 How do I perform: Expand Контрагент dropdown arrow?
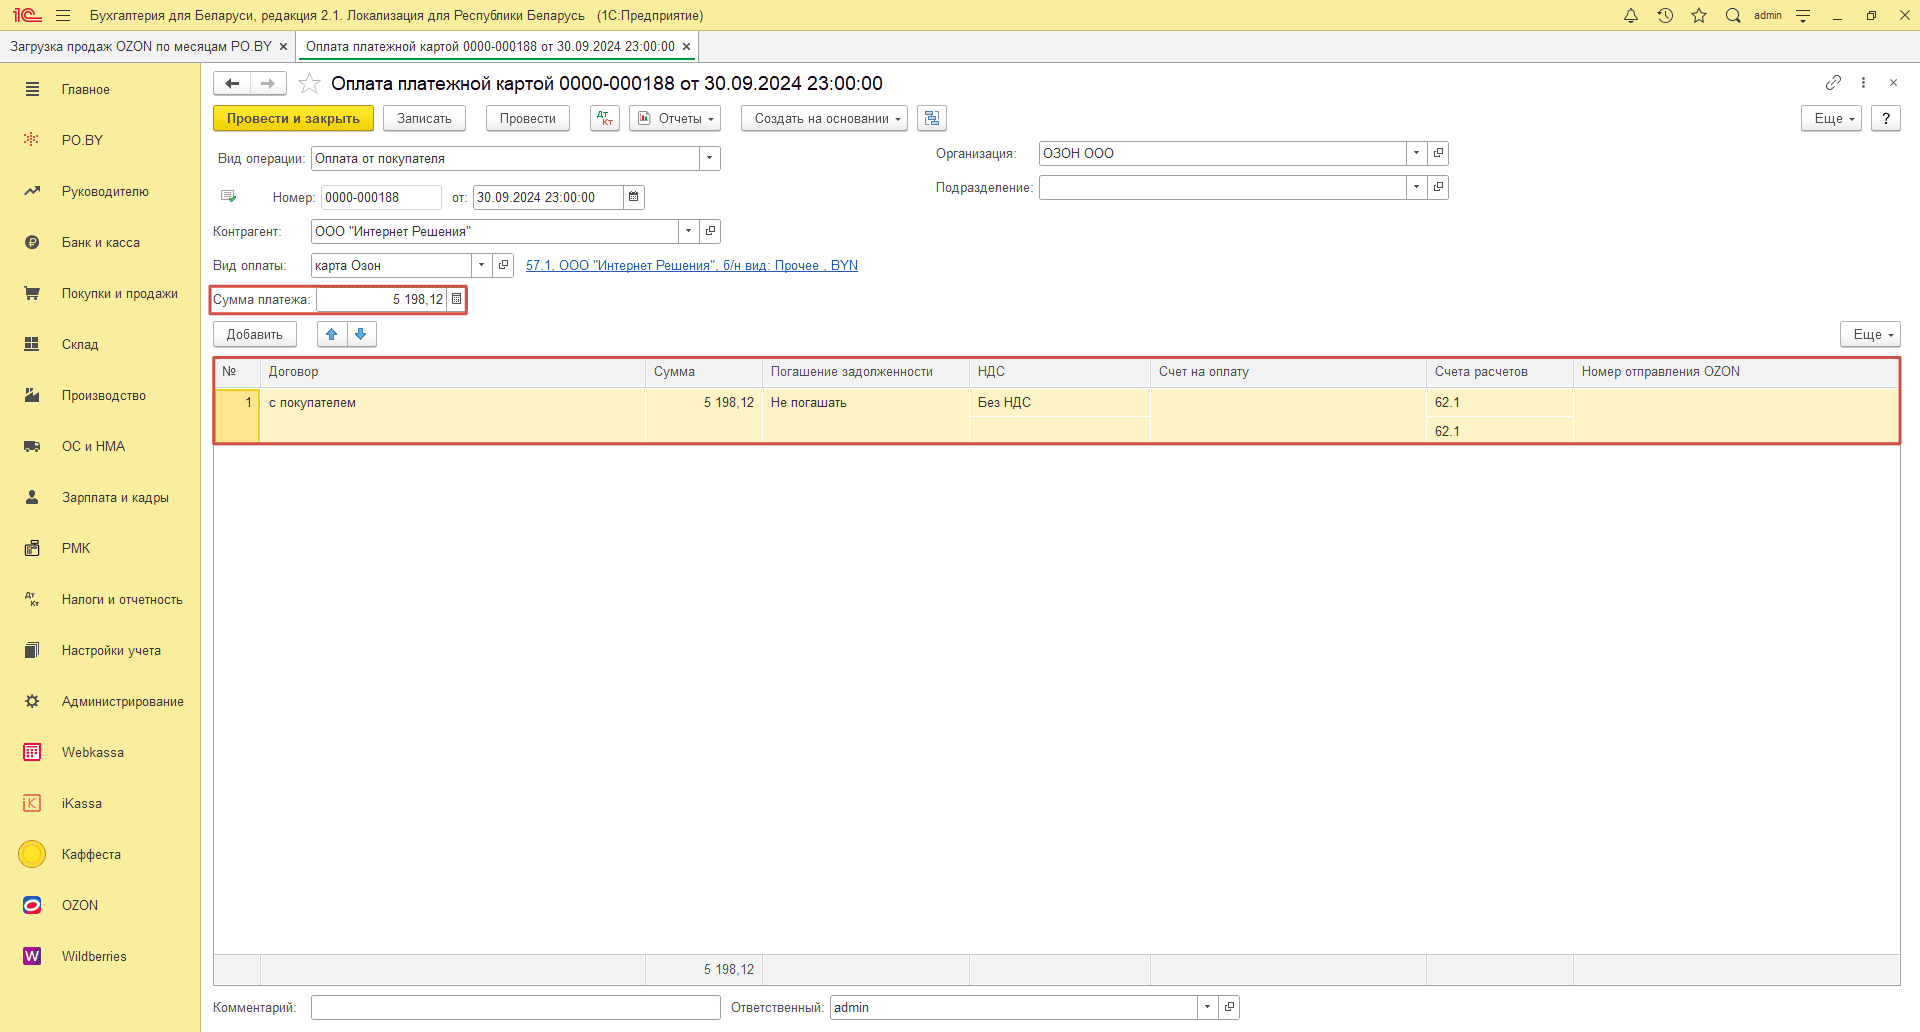(x=689, y=231)
